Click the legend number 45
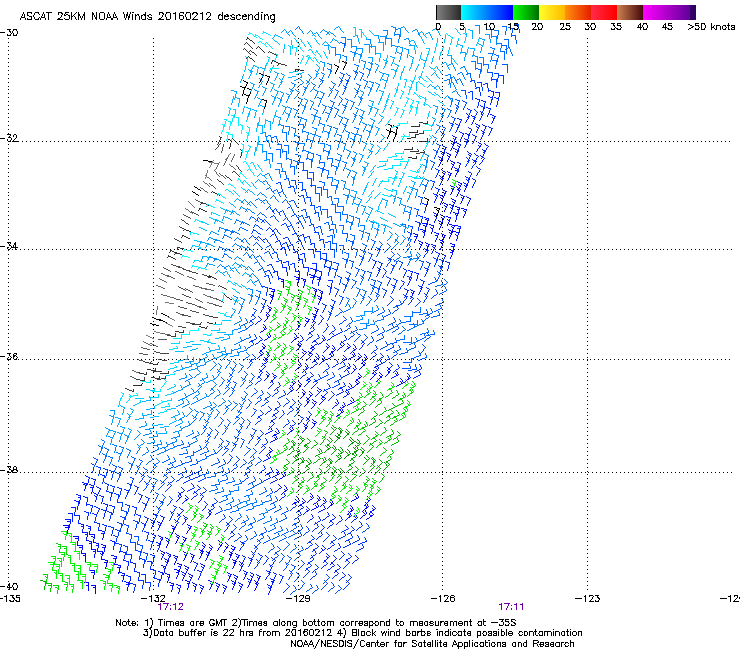This screenshot has height=650, width=740. [667, 27]
